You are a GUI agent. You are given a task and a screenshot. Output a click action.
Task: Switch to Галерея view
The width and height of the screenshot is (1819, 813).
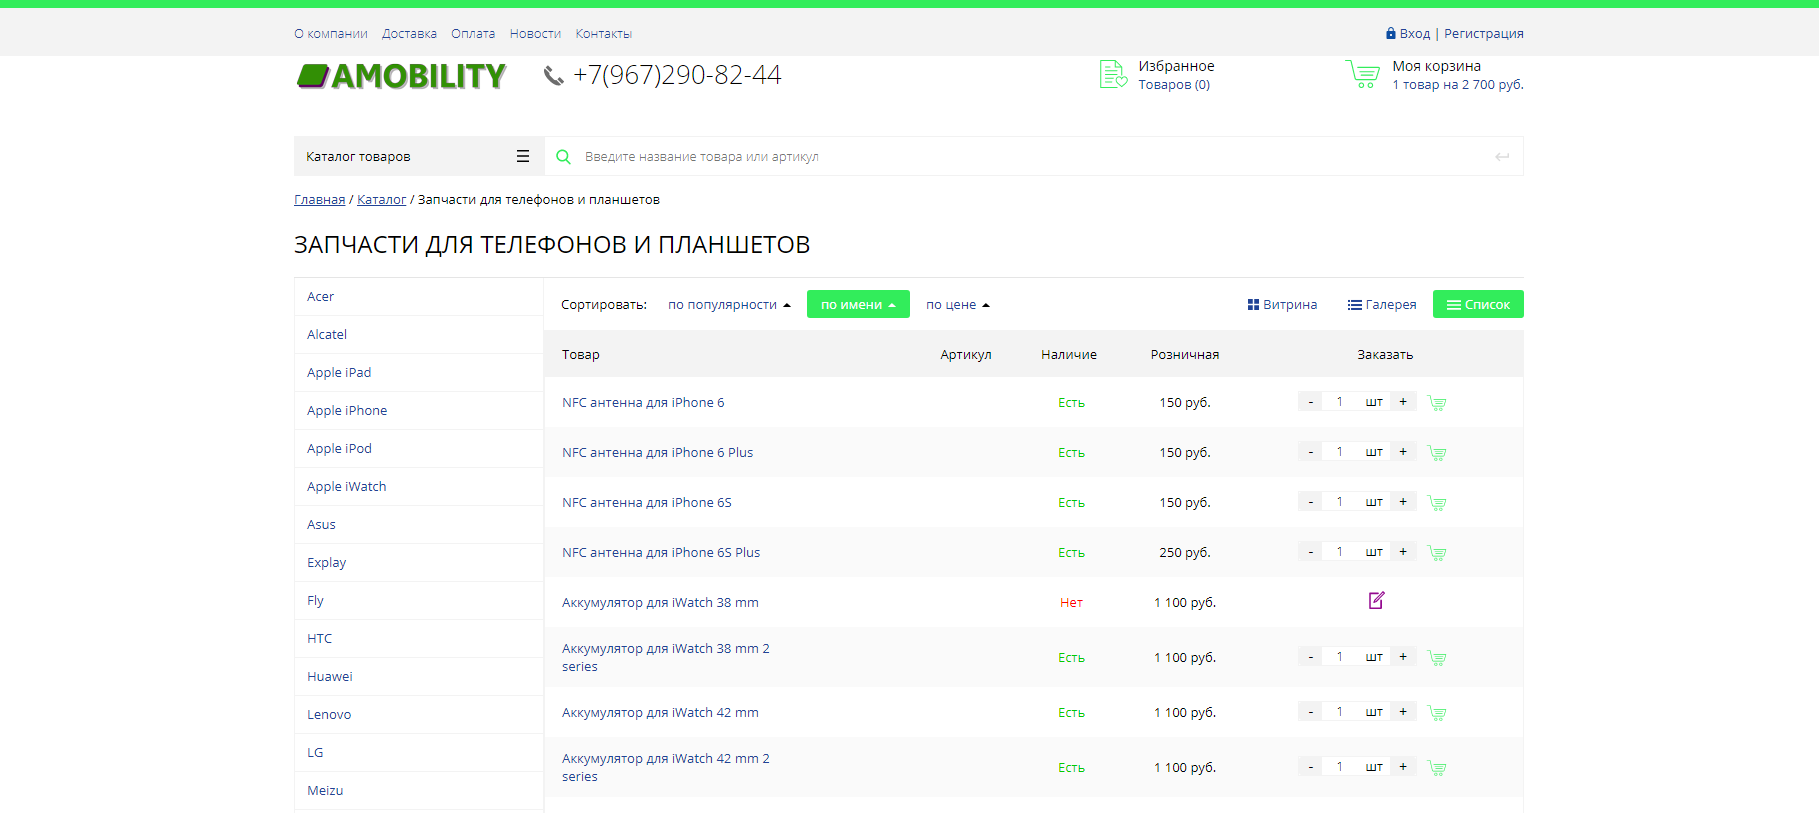(x=1382, y=305)
